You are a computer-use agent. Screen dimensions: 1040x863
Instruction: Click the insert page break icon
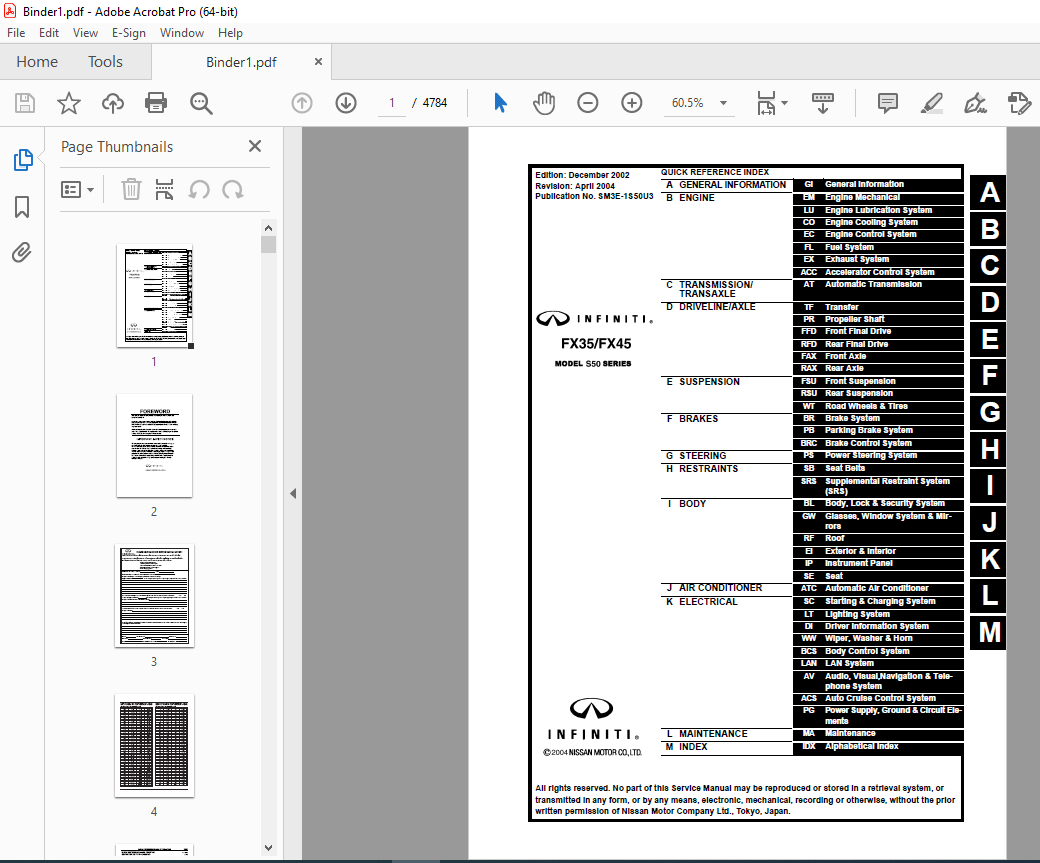pos(164,190)
